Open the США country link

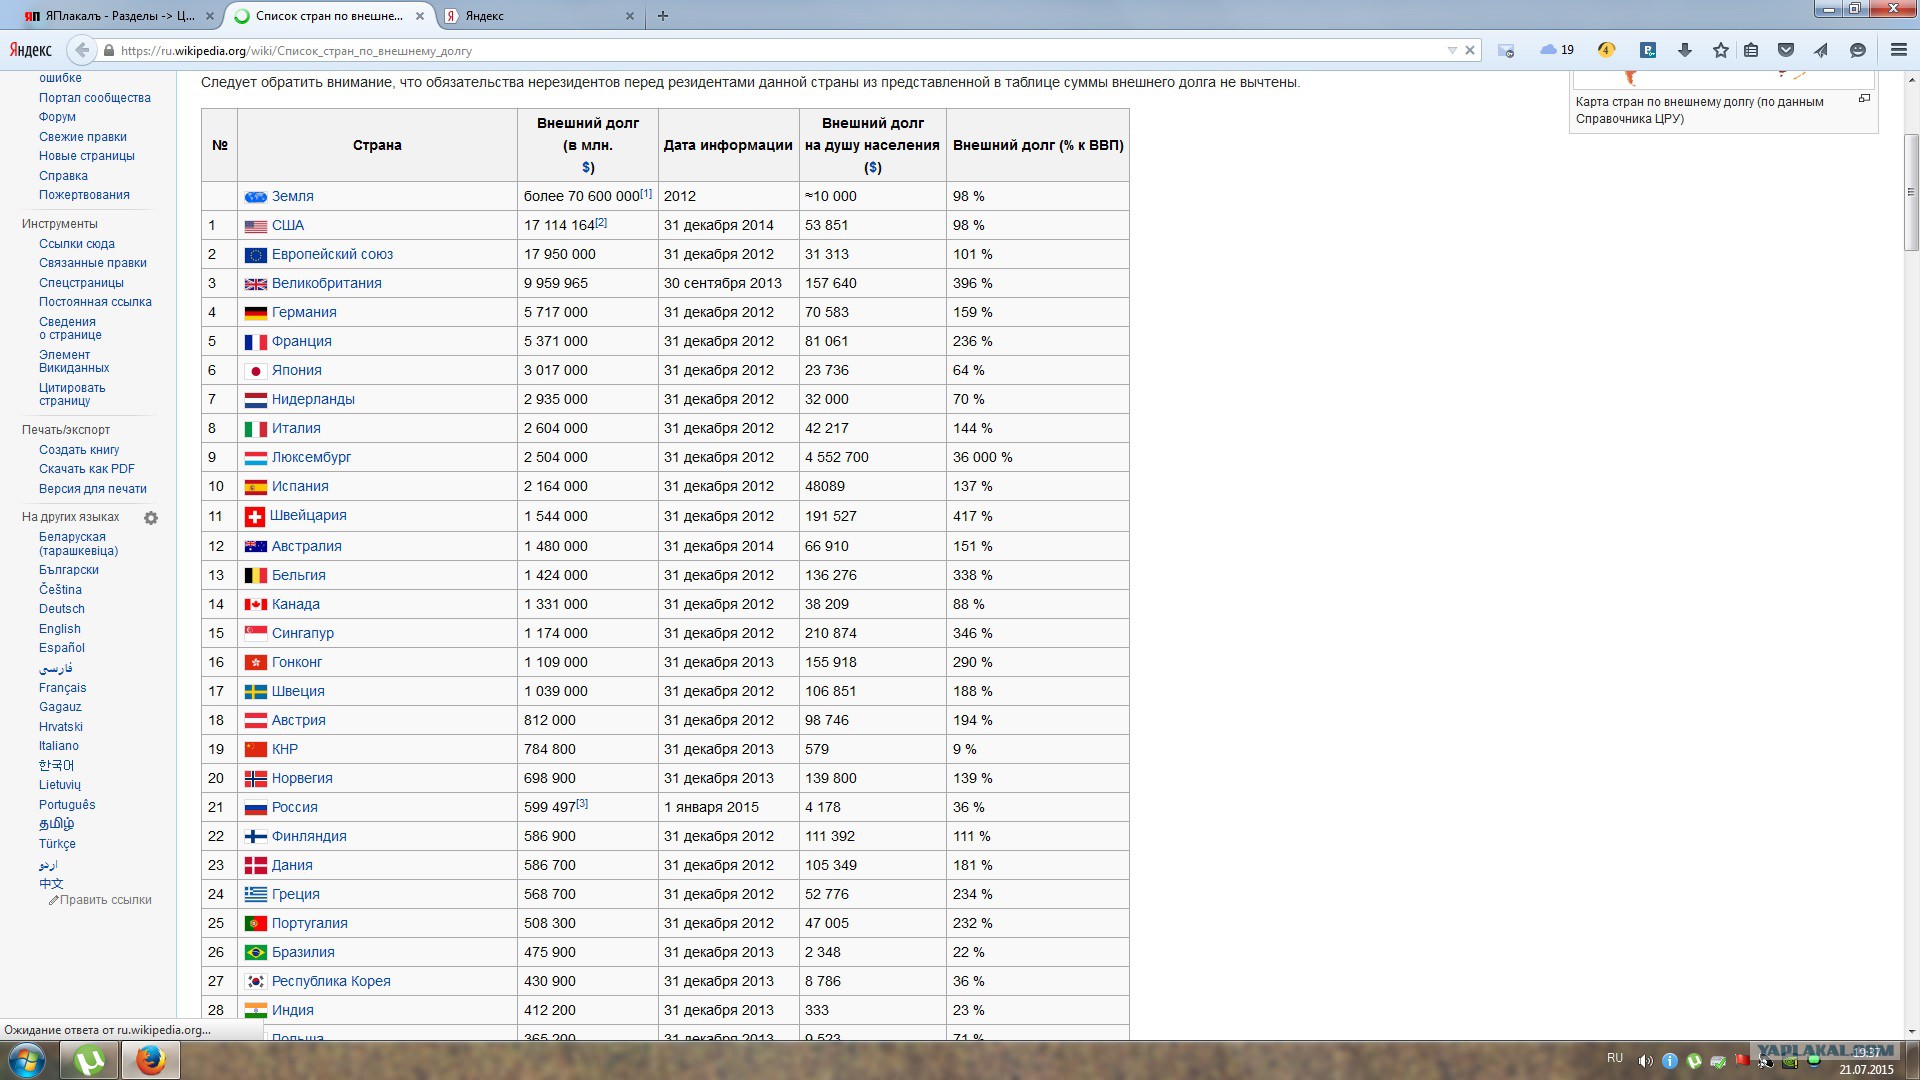(288, 226)
